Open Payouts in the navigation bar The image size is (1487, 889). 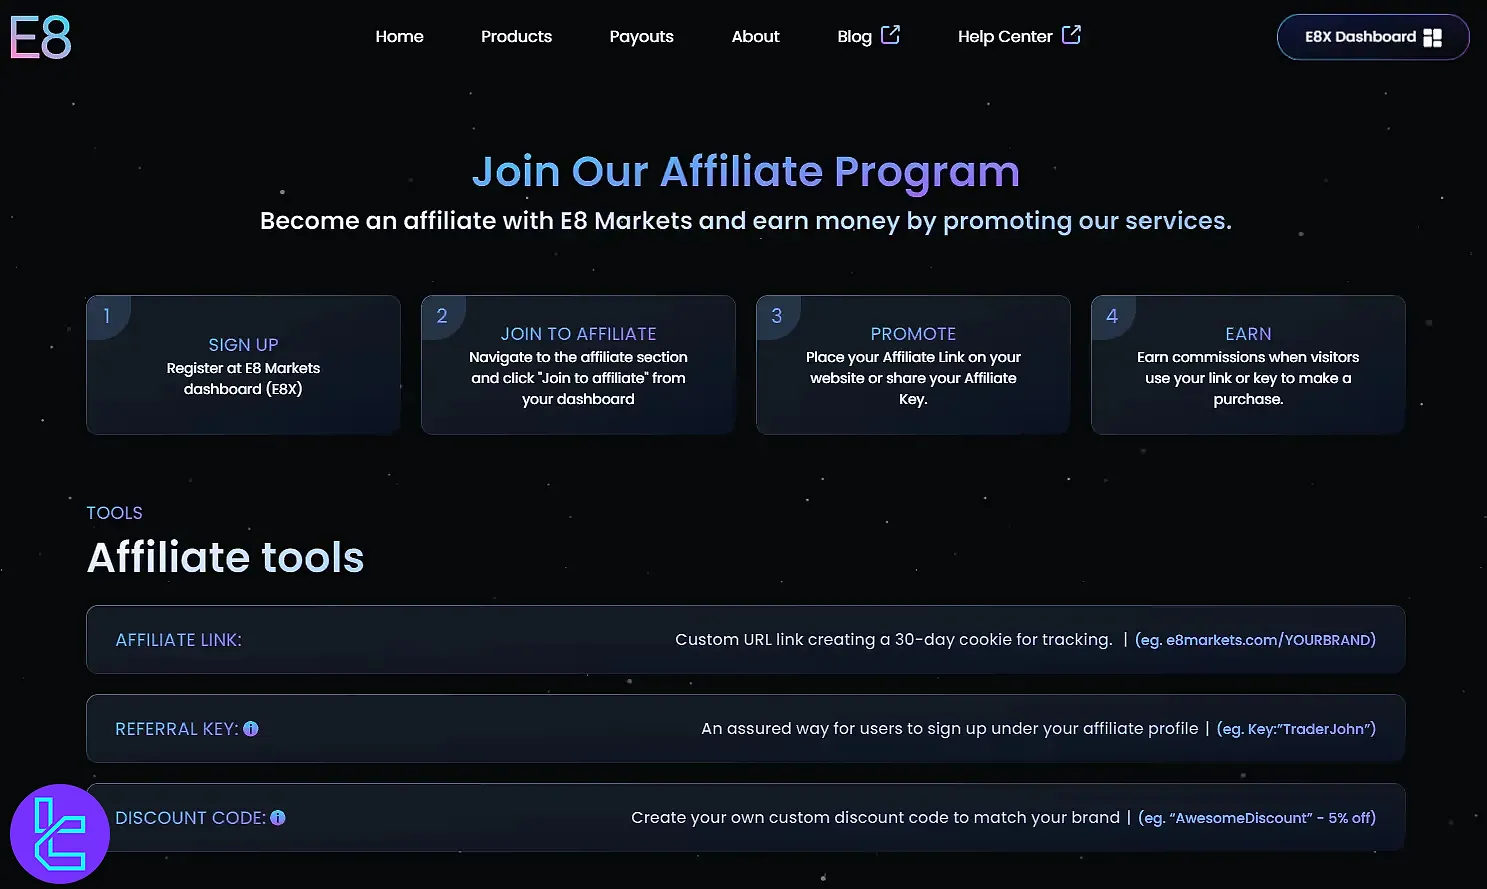641,37
